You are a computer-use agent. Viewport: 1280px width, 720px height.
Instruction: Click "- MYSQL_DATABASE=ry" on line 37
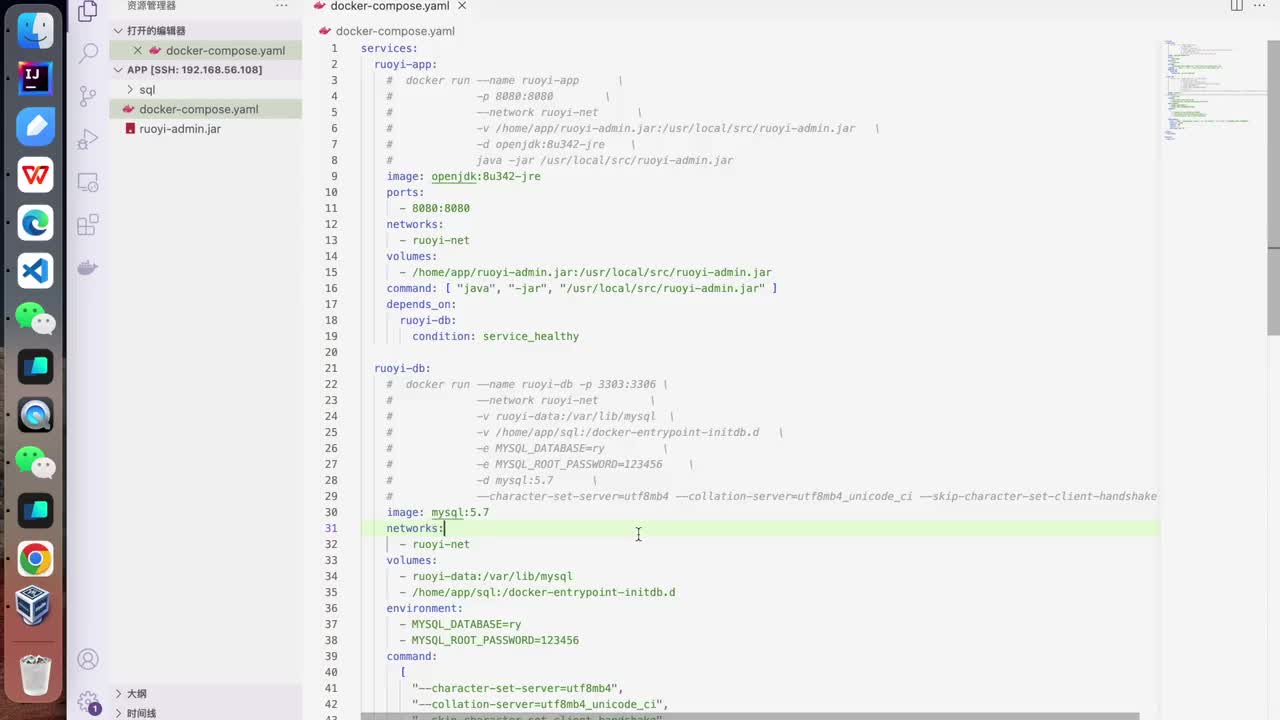[x=460, y=624]
